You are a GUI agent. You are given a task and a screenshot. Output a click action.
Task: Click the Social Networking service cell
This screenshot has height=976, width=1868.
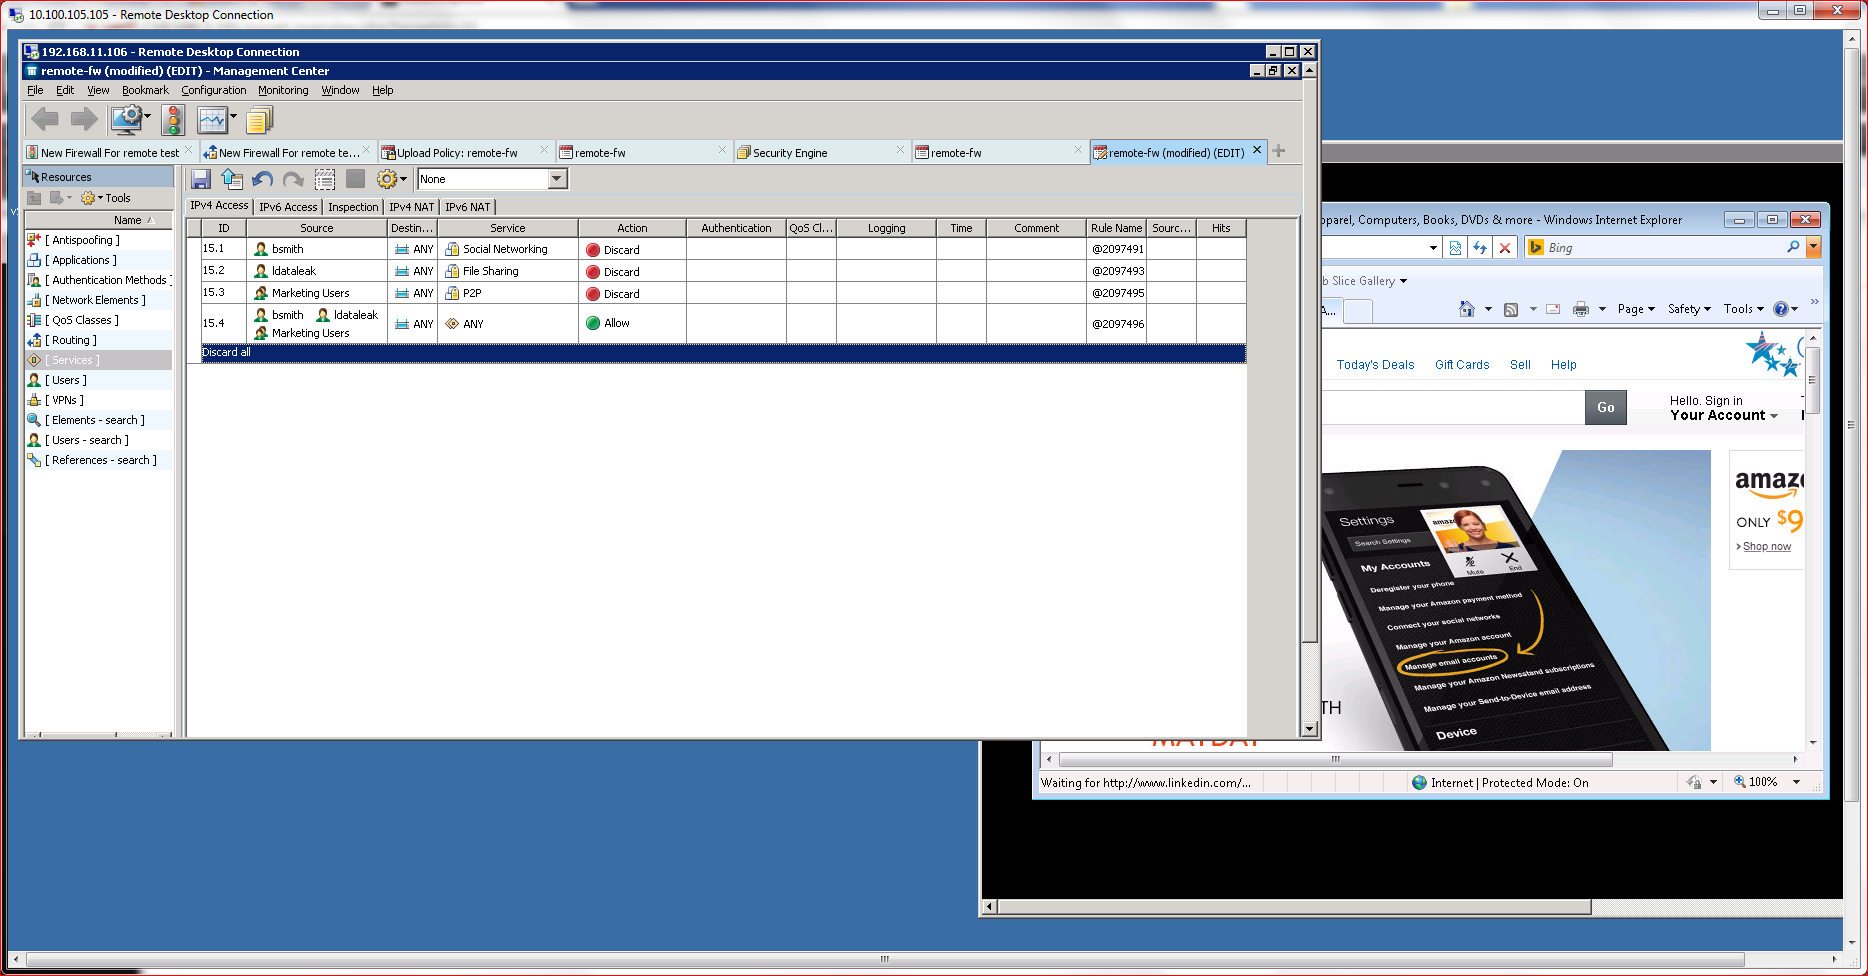point(507,249)
